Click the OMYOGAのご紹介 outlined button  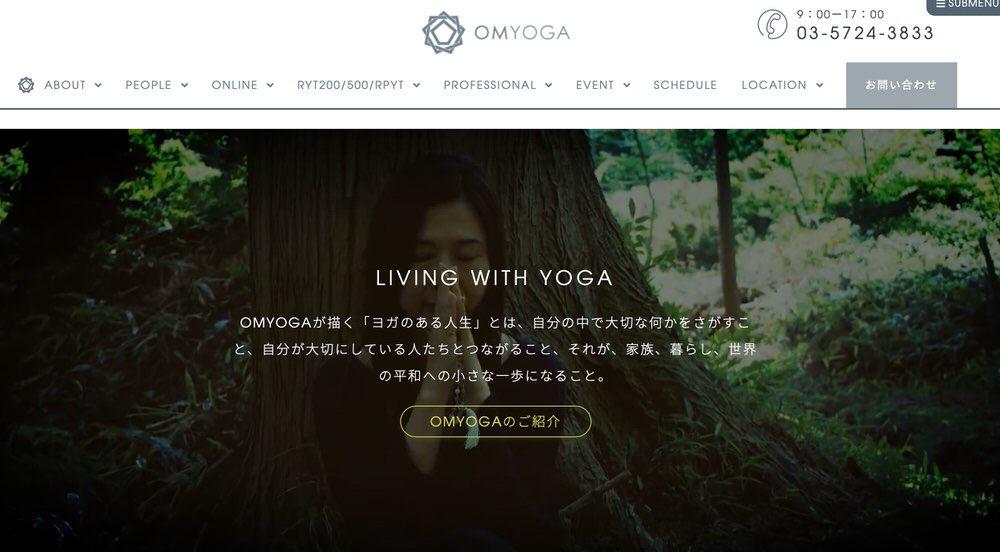(x=496, y=421)
